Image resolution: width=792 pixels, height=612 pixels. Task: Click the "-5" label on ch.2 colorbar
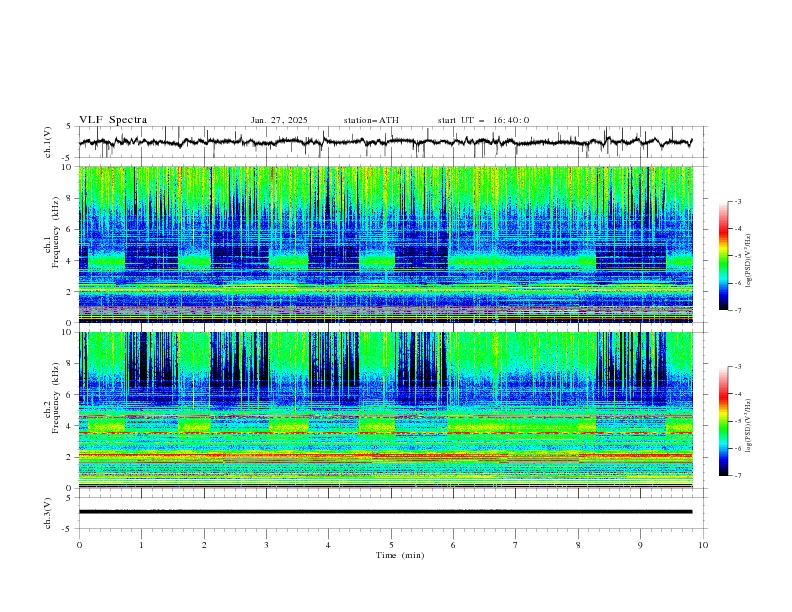pos(738,421)
